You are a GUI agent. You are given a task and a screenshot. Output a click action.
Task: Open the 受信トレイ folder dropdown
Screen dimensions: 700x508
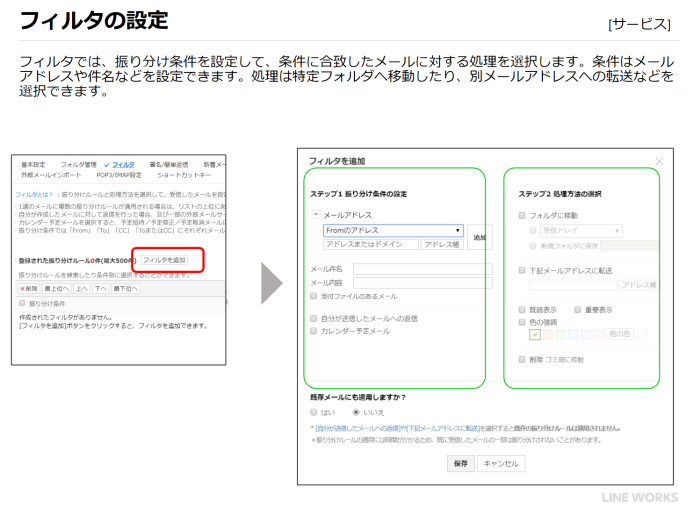pos(581,230)
